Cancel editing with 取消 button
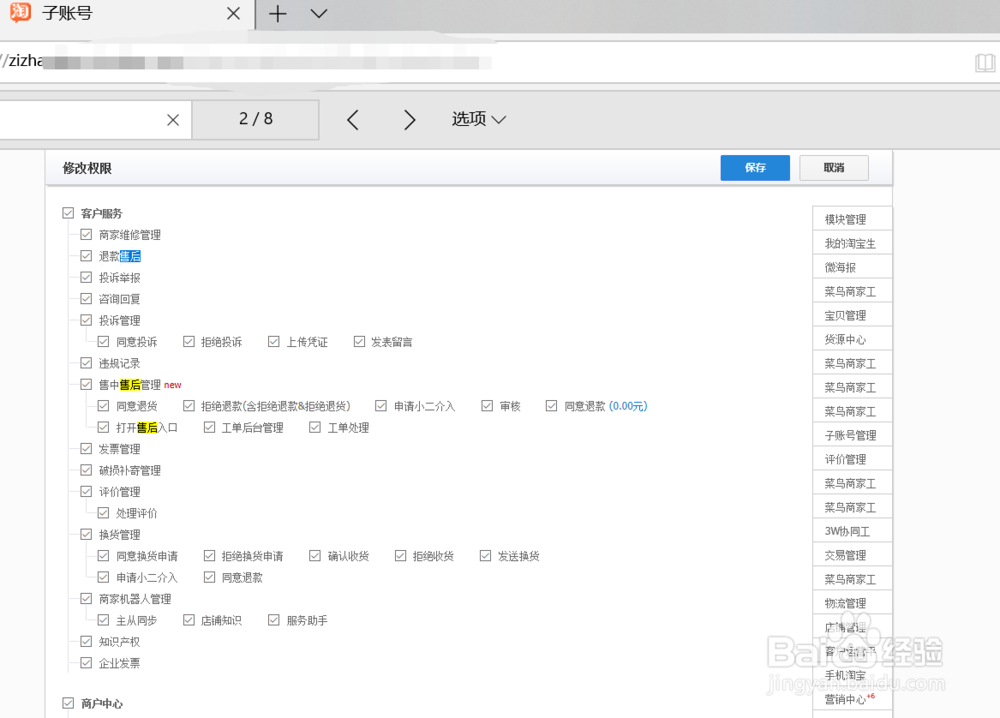The image size is (1000, 718). pyautogui.click(x=834, y=168)
